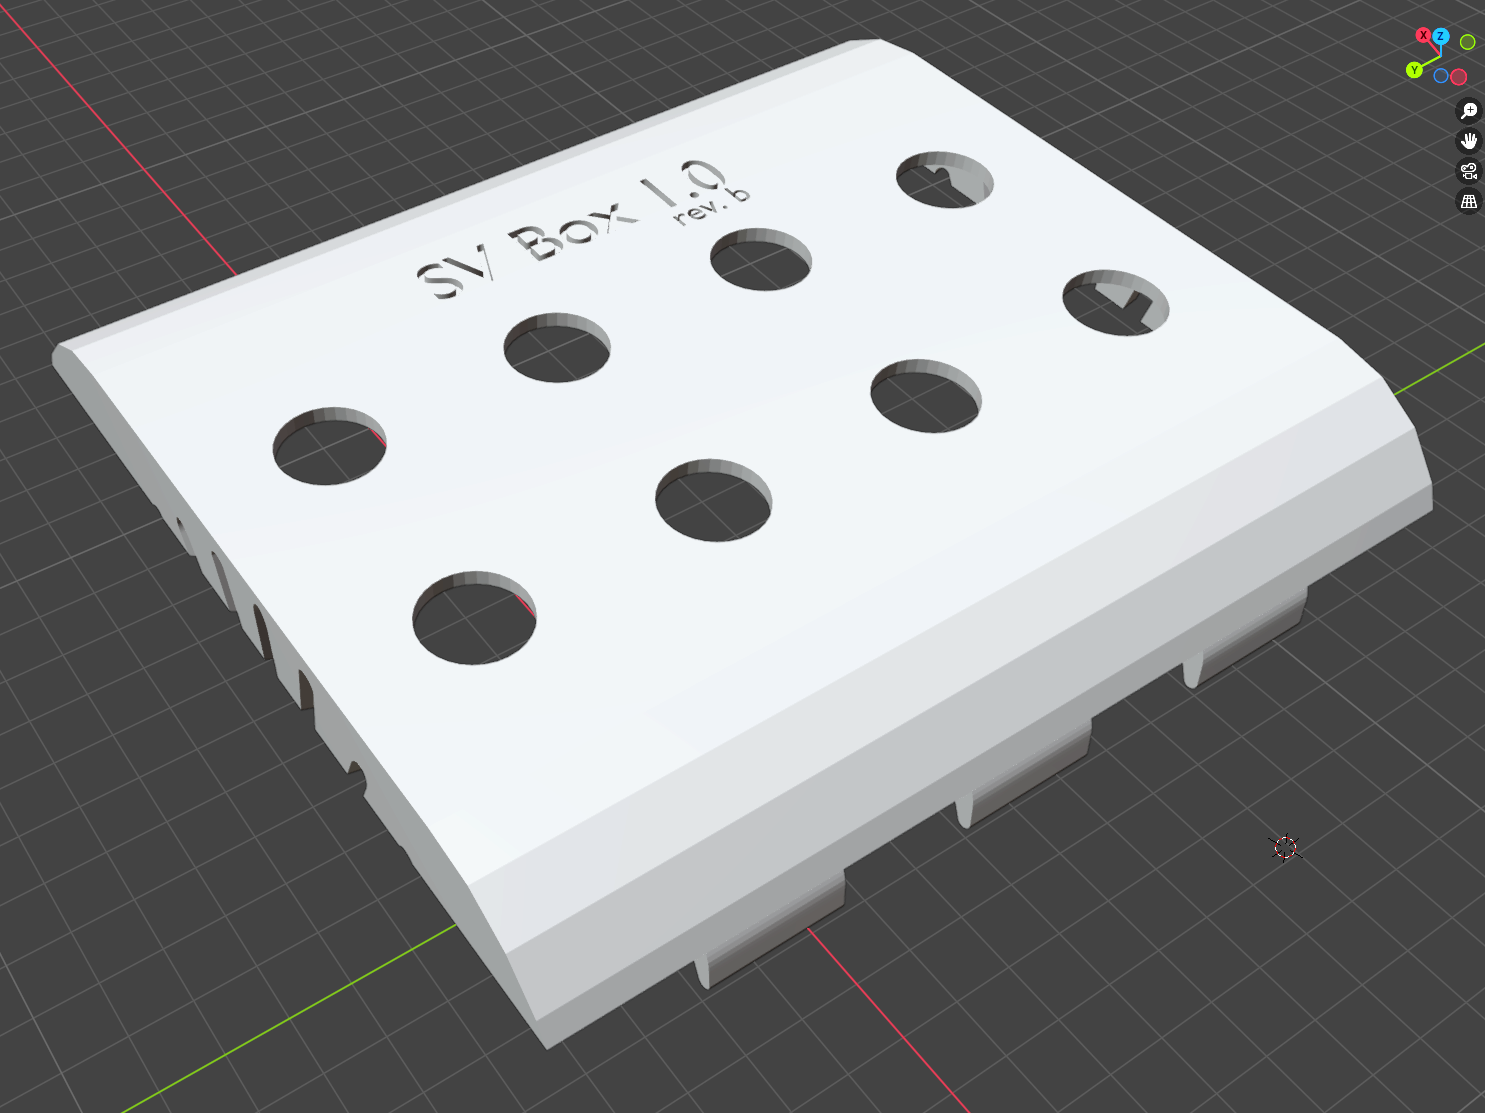Click the zoom magnifier viewport icon
1485x1113 pixels.
coord(1468,111)
